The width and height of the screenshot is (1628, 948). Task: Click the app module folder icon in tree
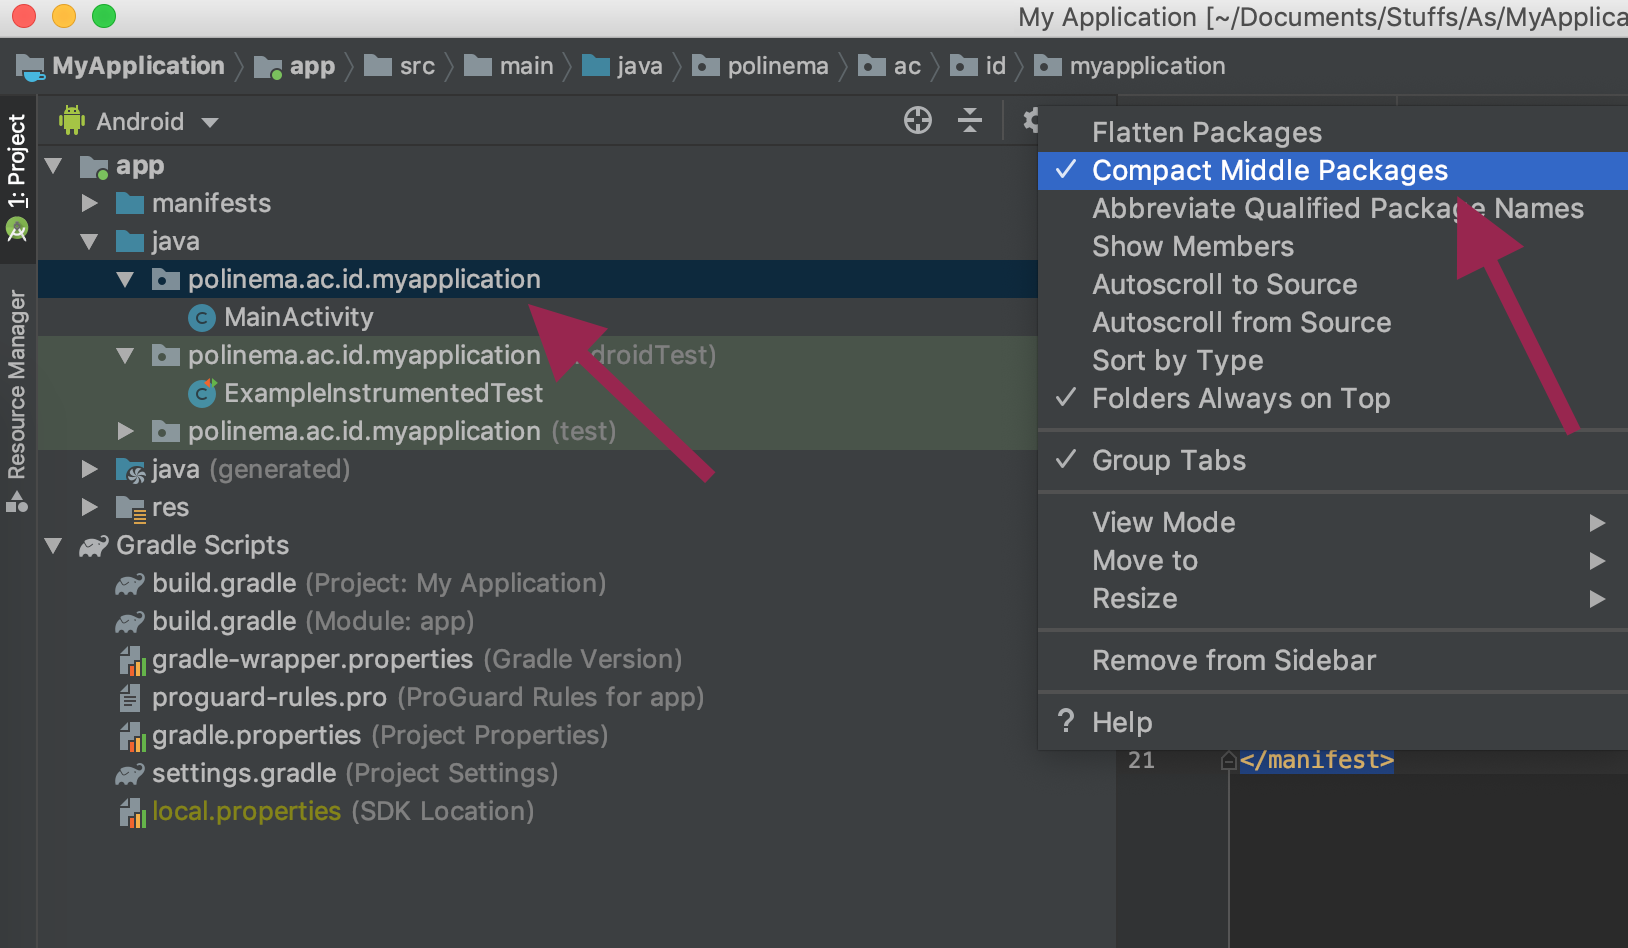pyautogui.click(x=94, y=167)
